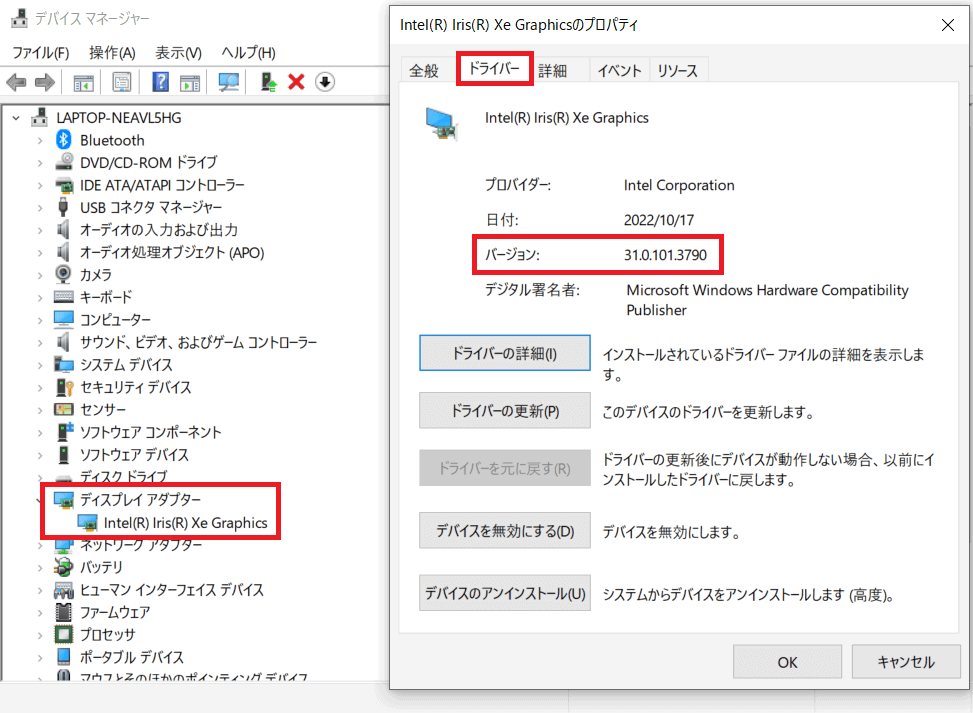The width and height of the screenshot is (973, 713).
Task: Click the Back arrow toolbar icon
Action: [x=16, y=82]
